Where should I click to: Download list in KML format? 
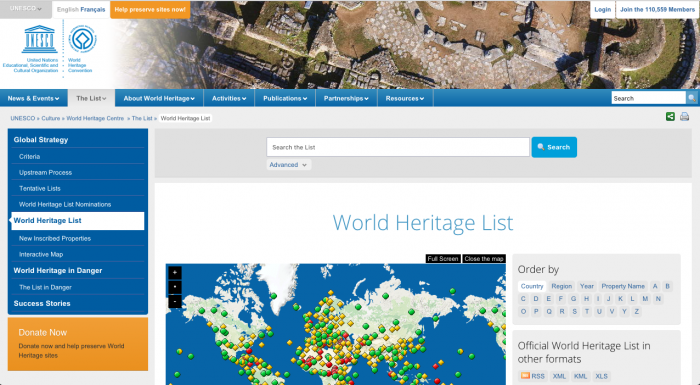[580, 376]
